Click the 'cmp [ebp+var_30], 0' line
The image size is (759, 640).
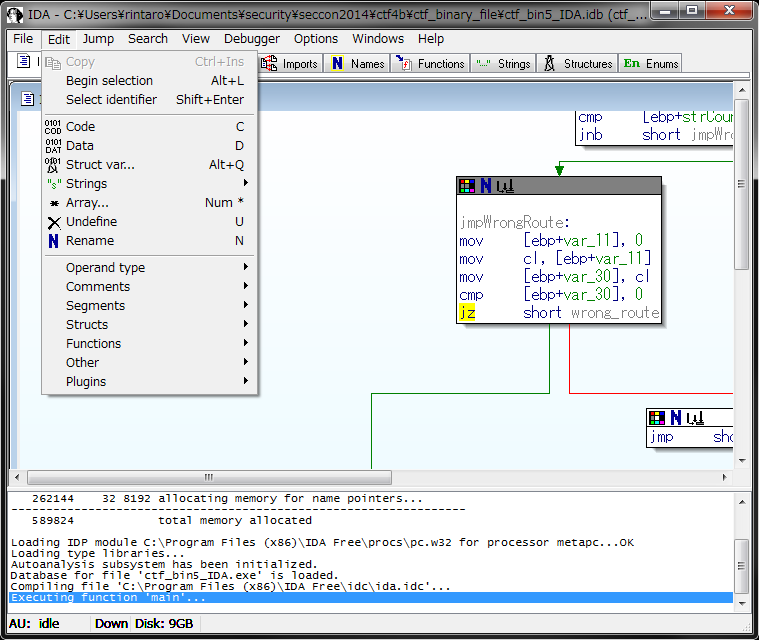(551, 294)
